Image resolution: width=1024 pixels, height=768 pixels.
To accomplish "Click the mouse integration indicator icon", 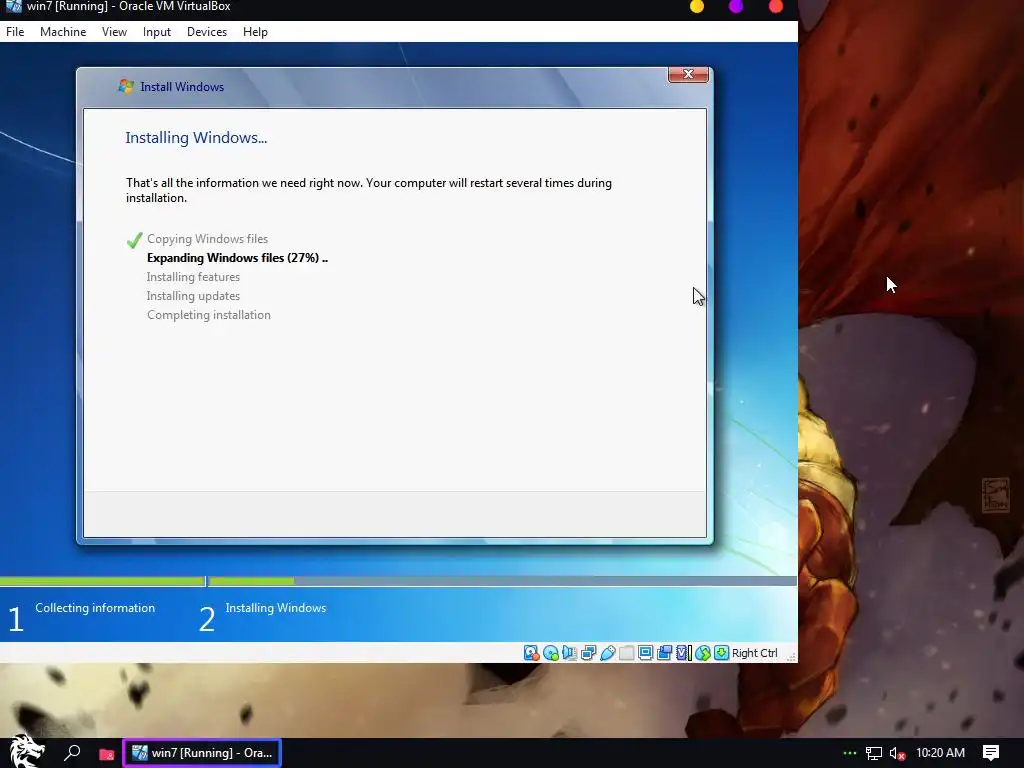I will [x=703, y=652].
